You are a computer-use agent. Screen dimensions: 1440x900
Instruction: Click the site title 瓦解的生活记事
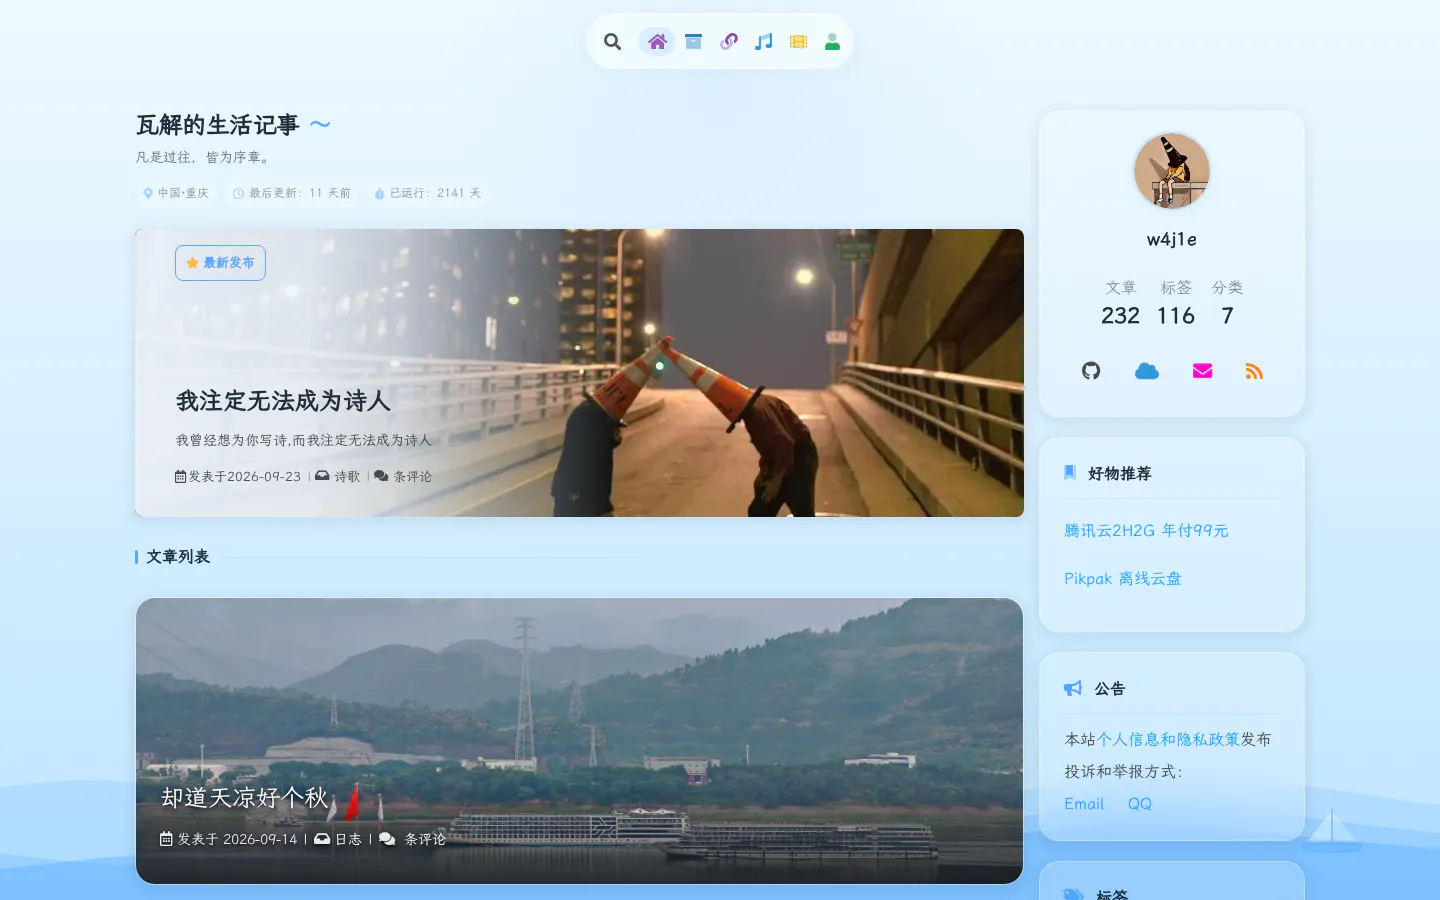[218, 125]
